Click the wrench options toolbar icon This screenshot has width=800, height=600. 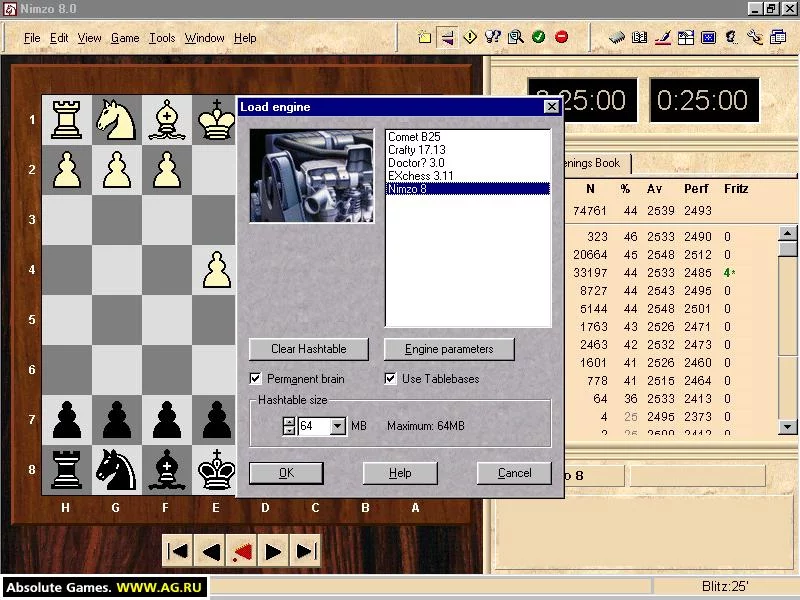pos(755,37)
